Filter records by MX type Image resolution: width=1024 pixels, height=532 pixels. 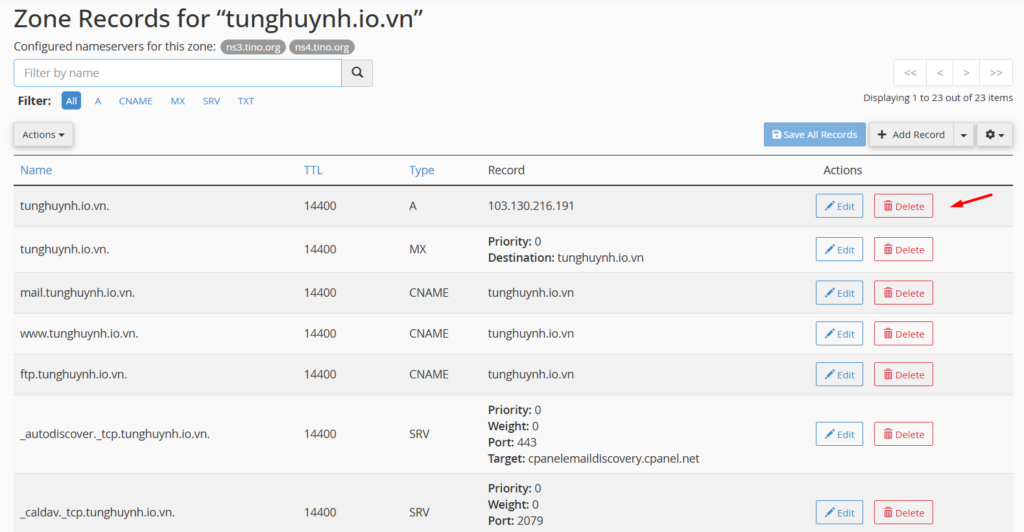pos(178,101)
